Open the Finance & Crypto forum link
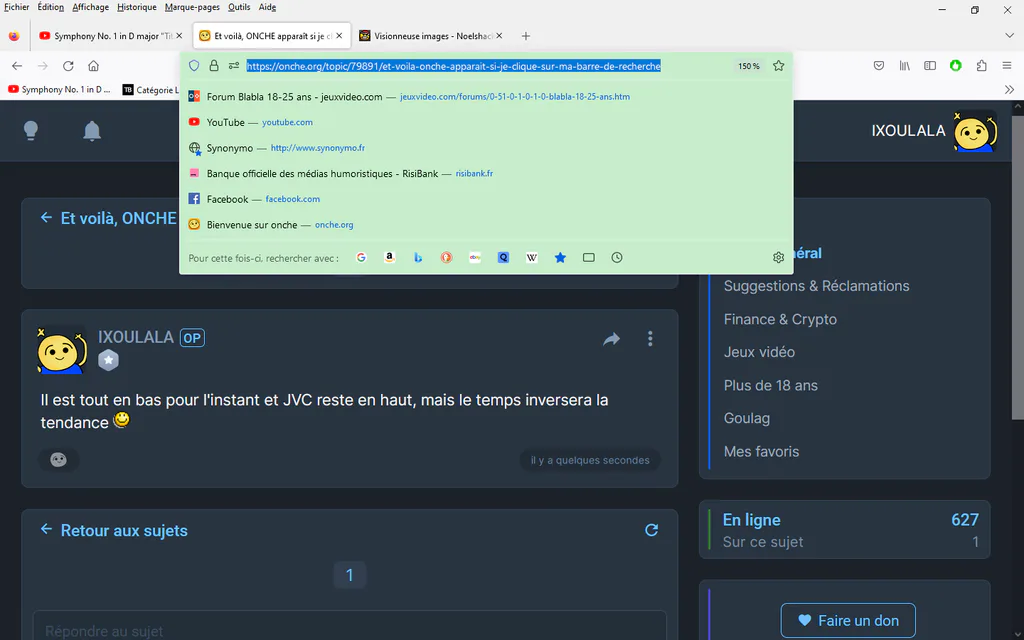This screenshot has height=640, width=1024. pos(780,319)
